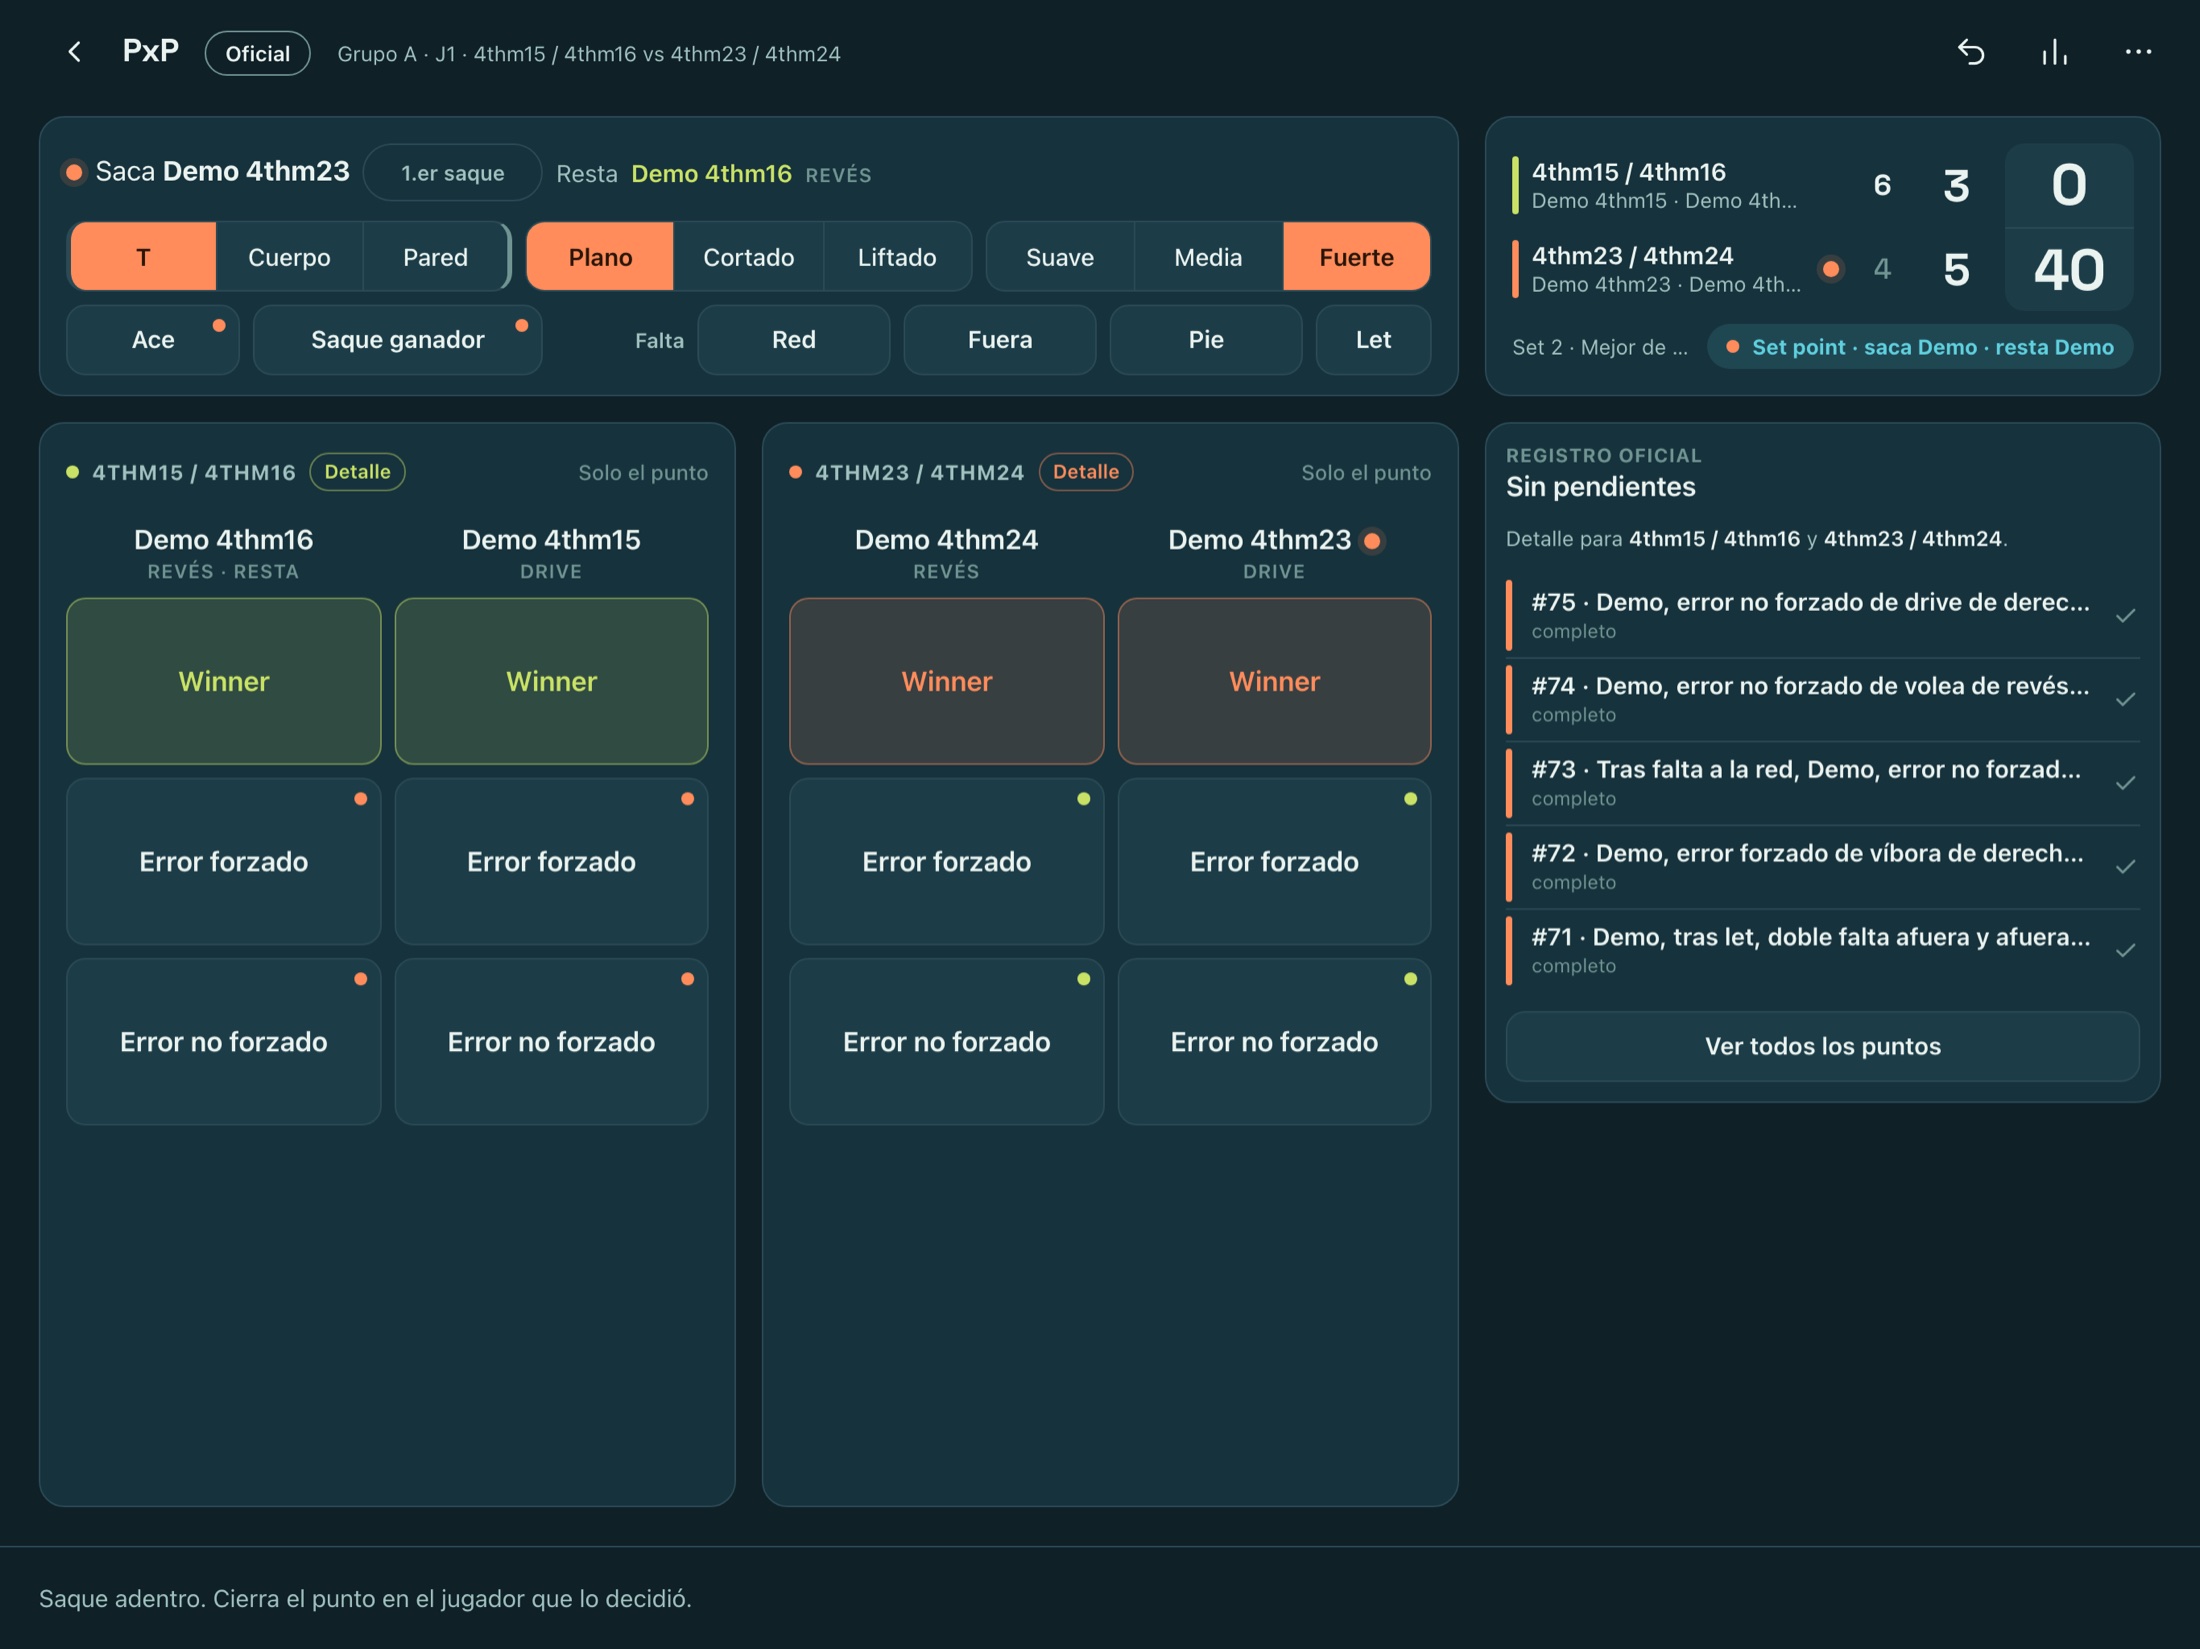Go back using the chevron arrow
This screenshot has width=2200, height=1649.
click(x=75, y=52)
